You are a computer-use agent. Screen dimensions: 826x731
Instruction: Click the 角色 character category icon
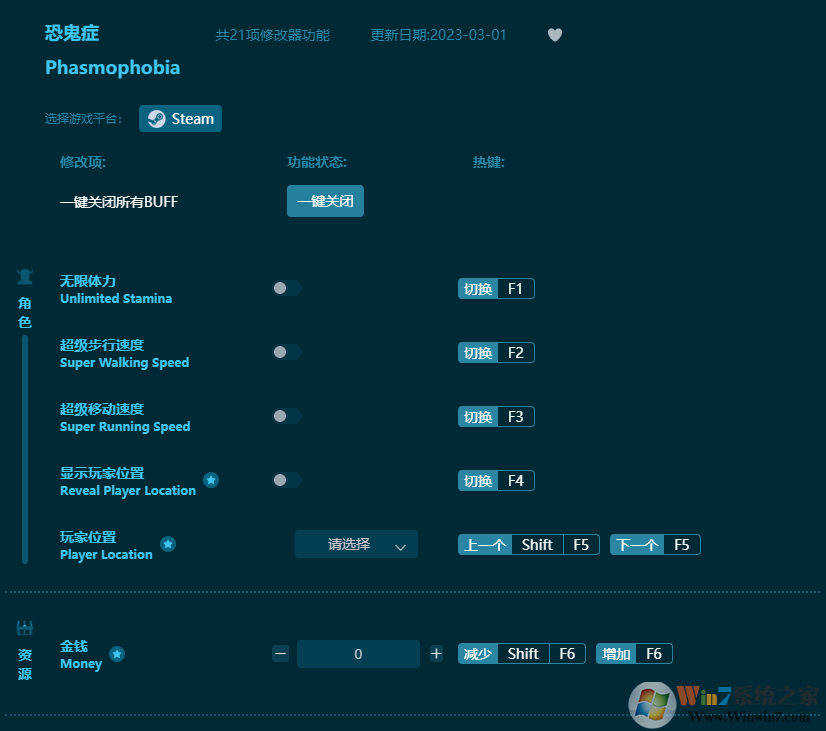pos(25,276)
